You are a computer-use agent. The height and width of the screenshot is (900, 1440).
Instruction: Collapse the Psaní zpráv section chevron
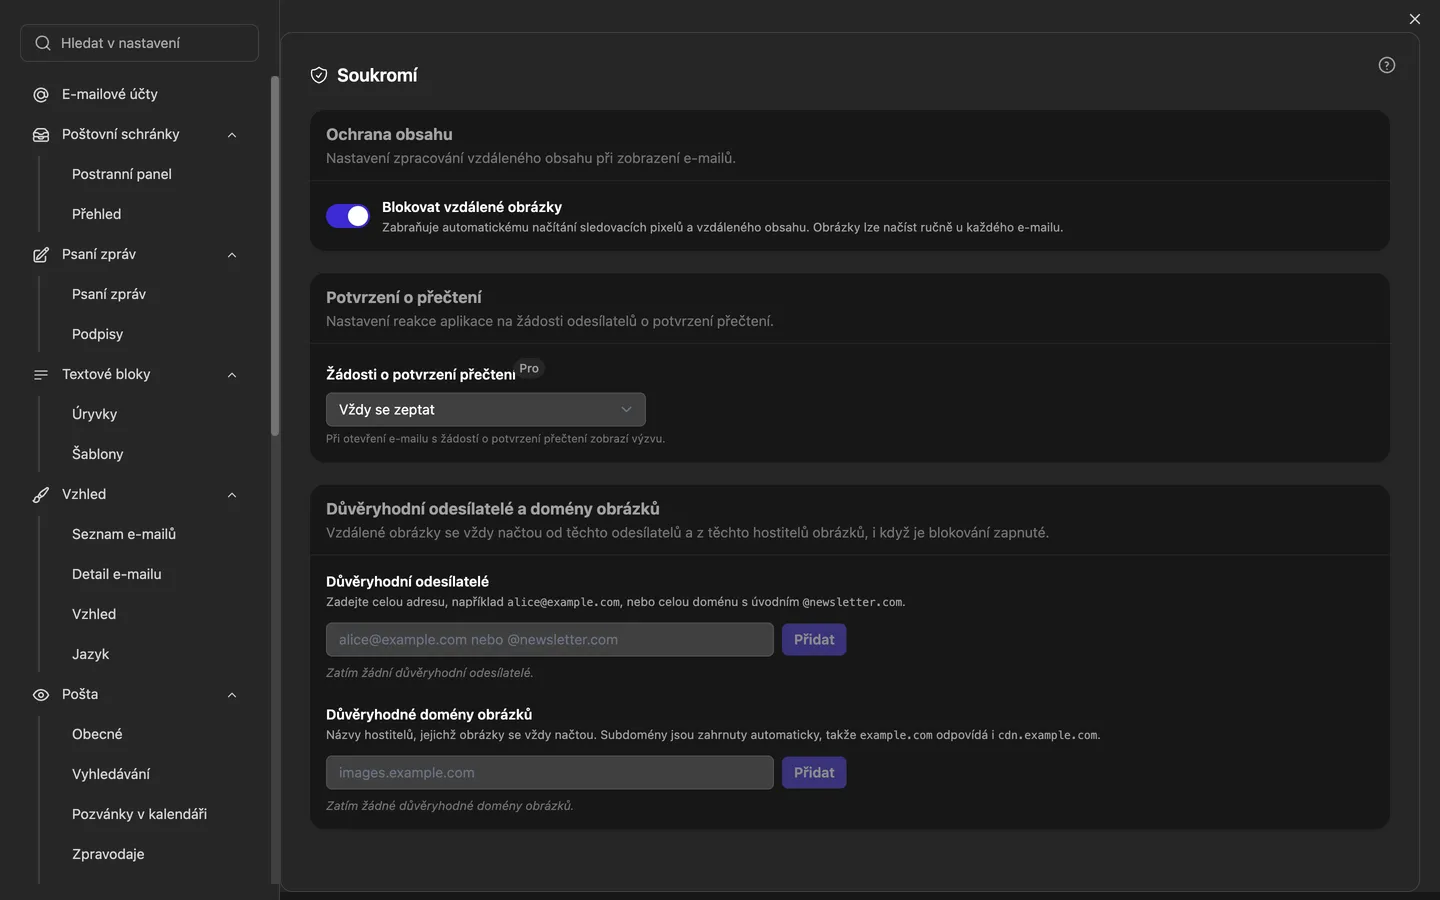coord(232,255)
